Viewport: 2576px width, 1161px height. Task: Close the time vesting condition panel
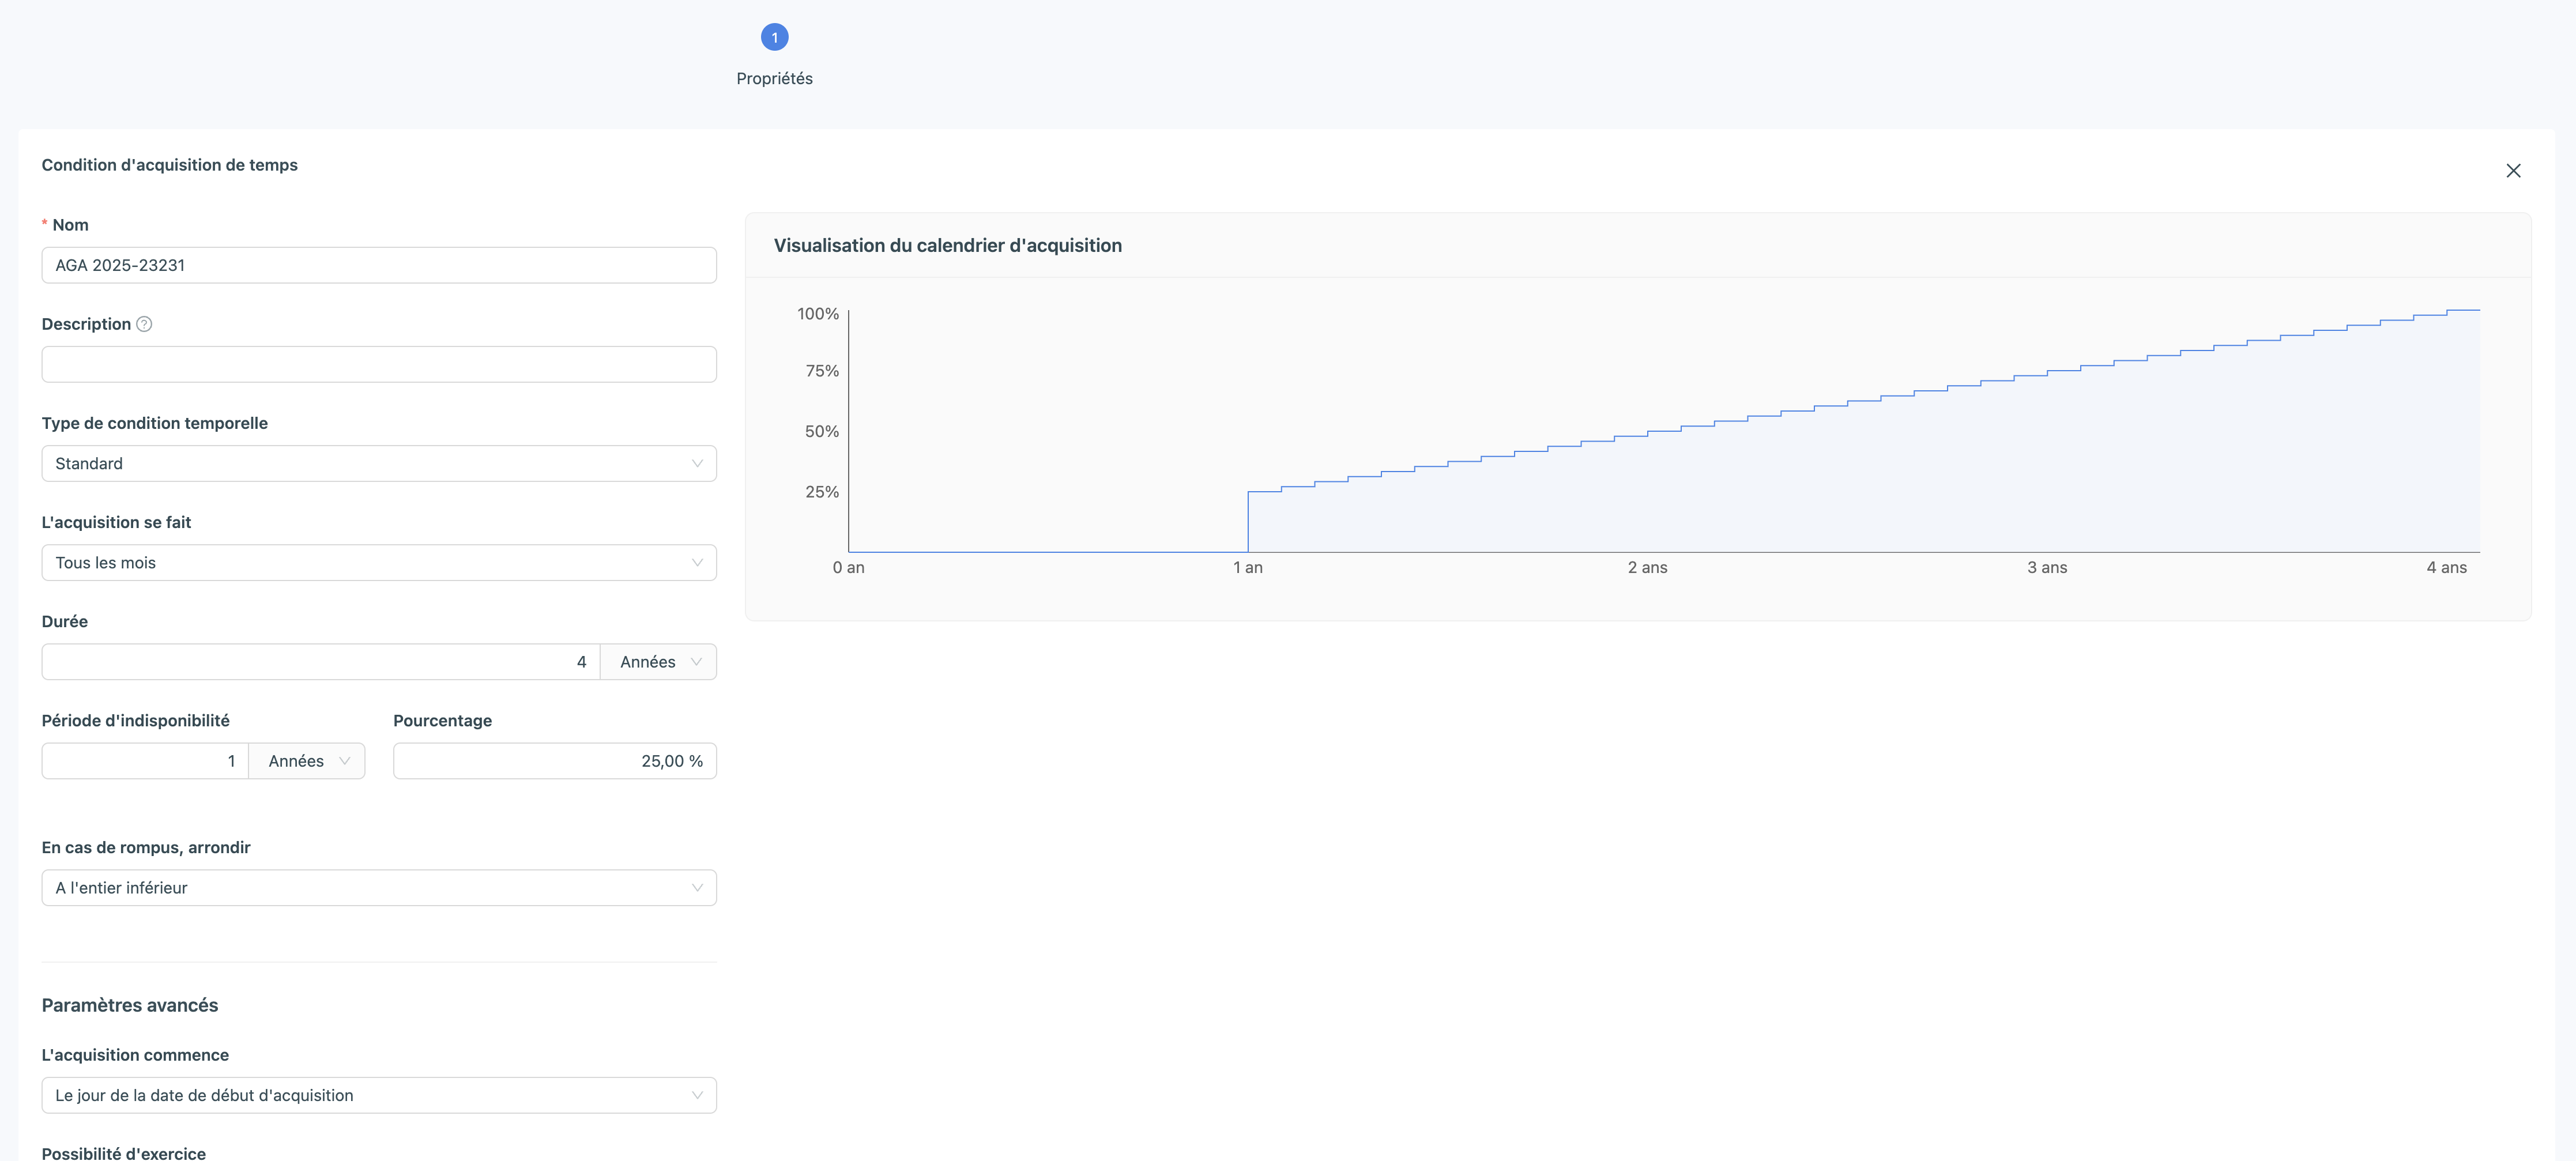2513,171
